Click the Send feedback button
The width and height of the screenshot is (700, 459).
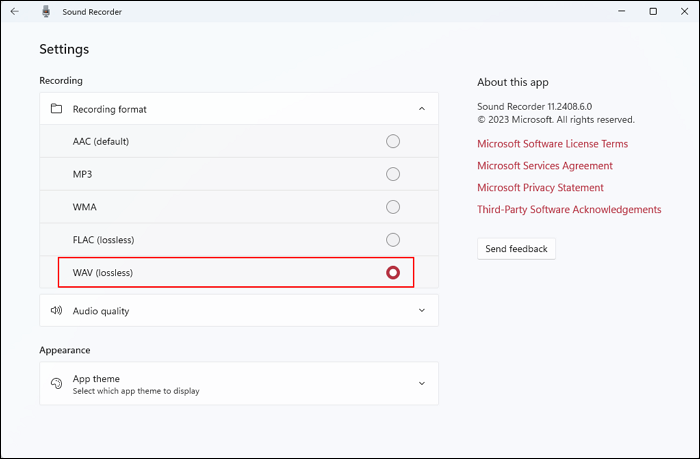point(516,249)
